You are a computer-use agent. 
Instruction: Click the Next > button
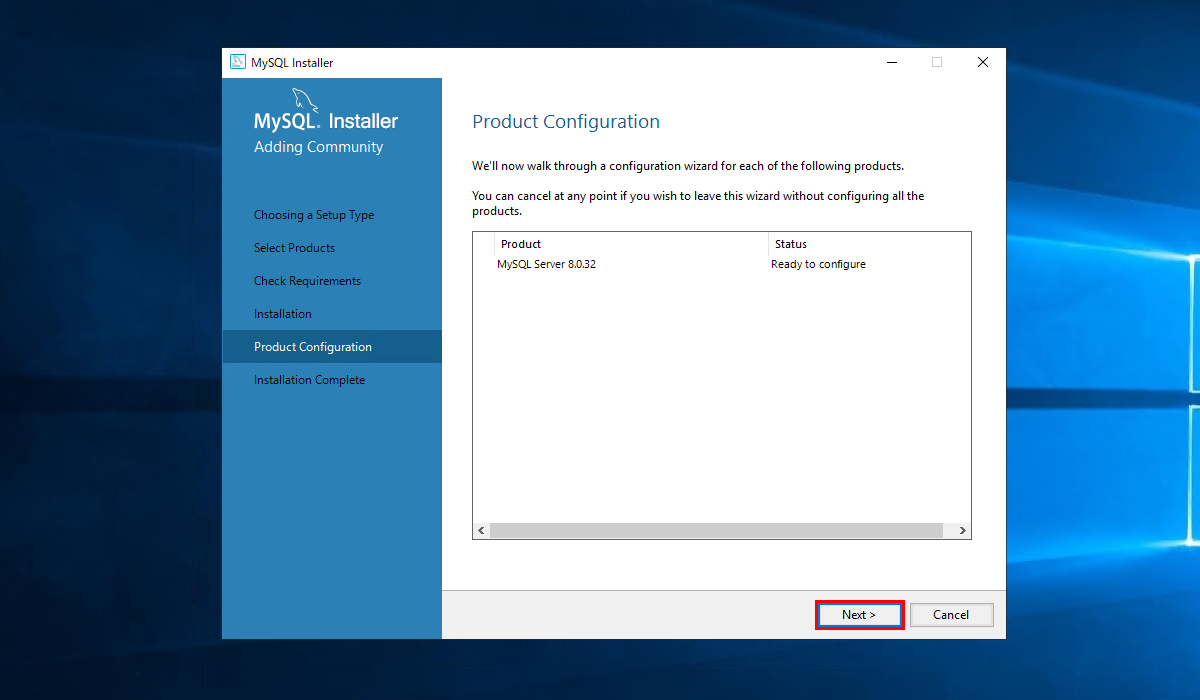pyautogui.click(x=859, y=615)
